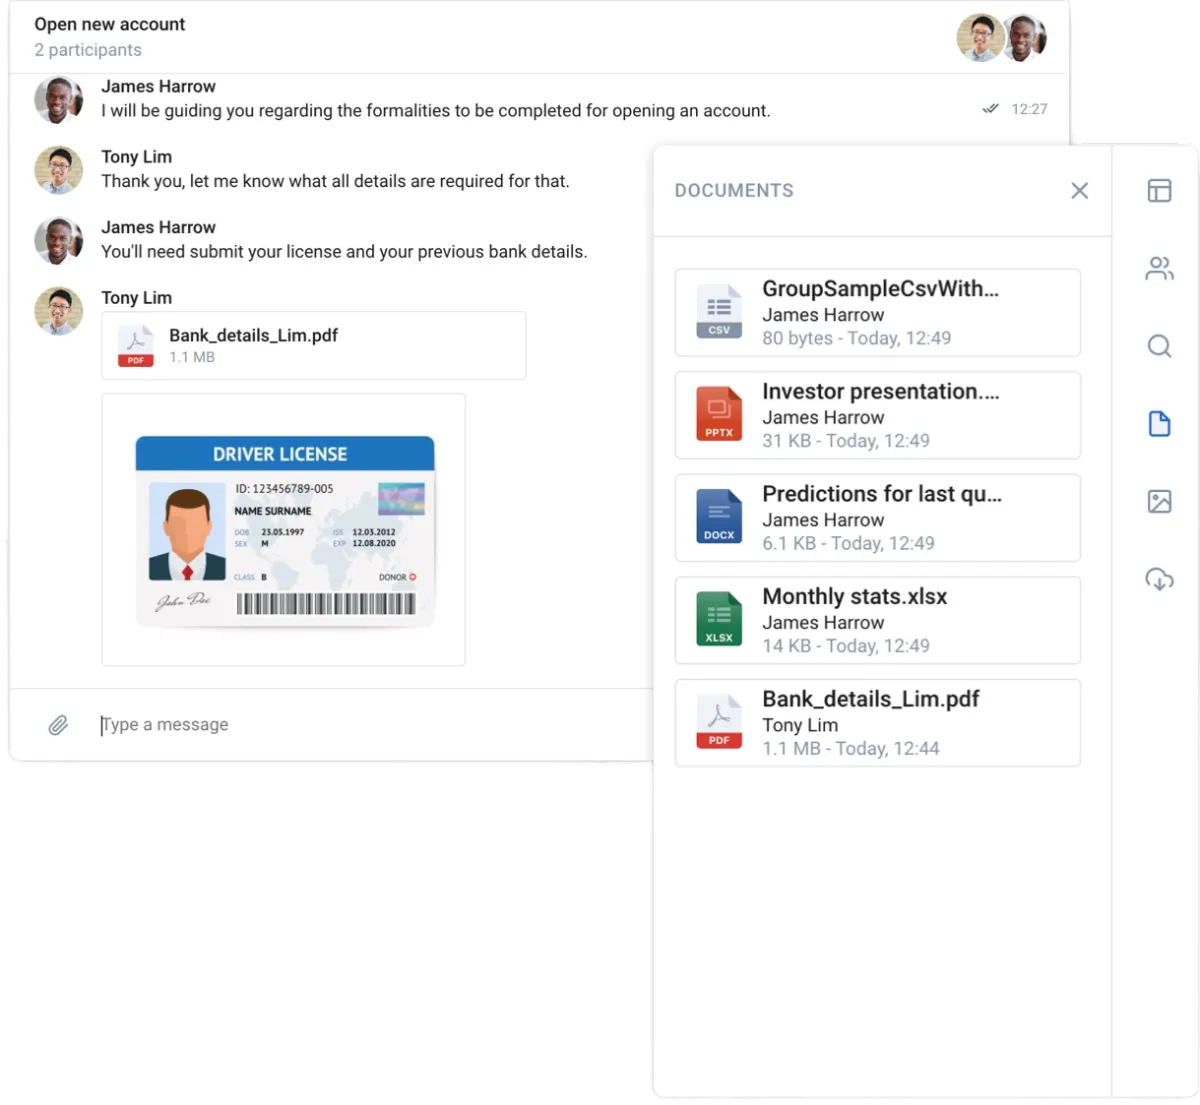1200x1105 pixels.
Task: Open Investor presentation PPTX file
Action: 878,415
